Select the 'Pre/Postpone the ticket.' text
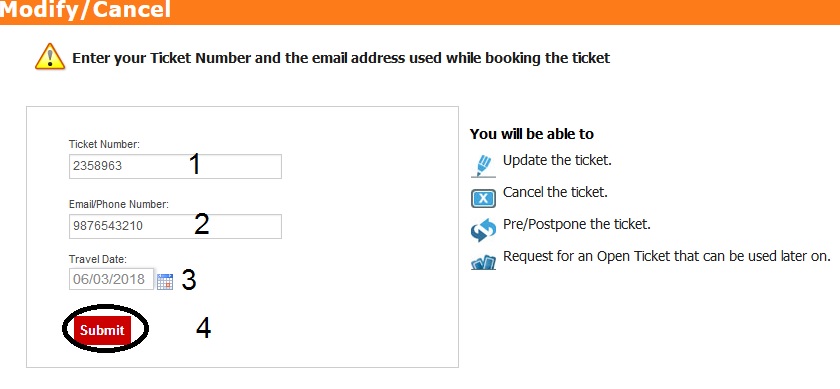The image size is (840, 389). pos(577,224)
